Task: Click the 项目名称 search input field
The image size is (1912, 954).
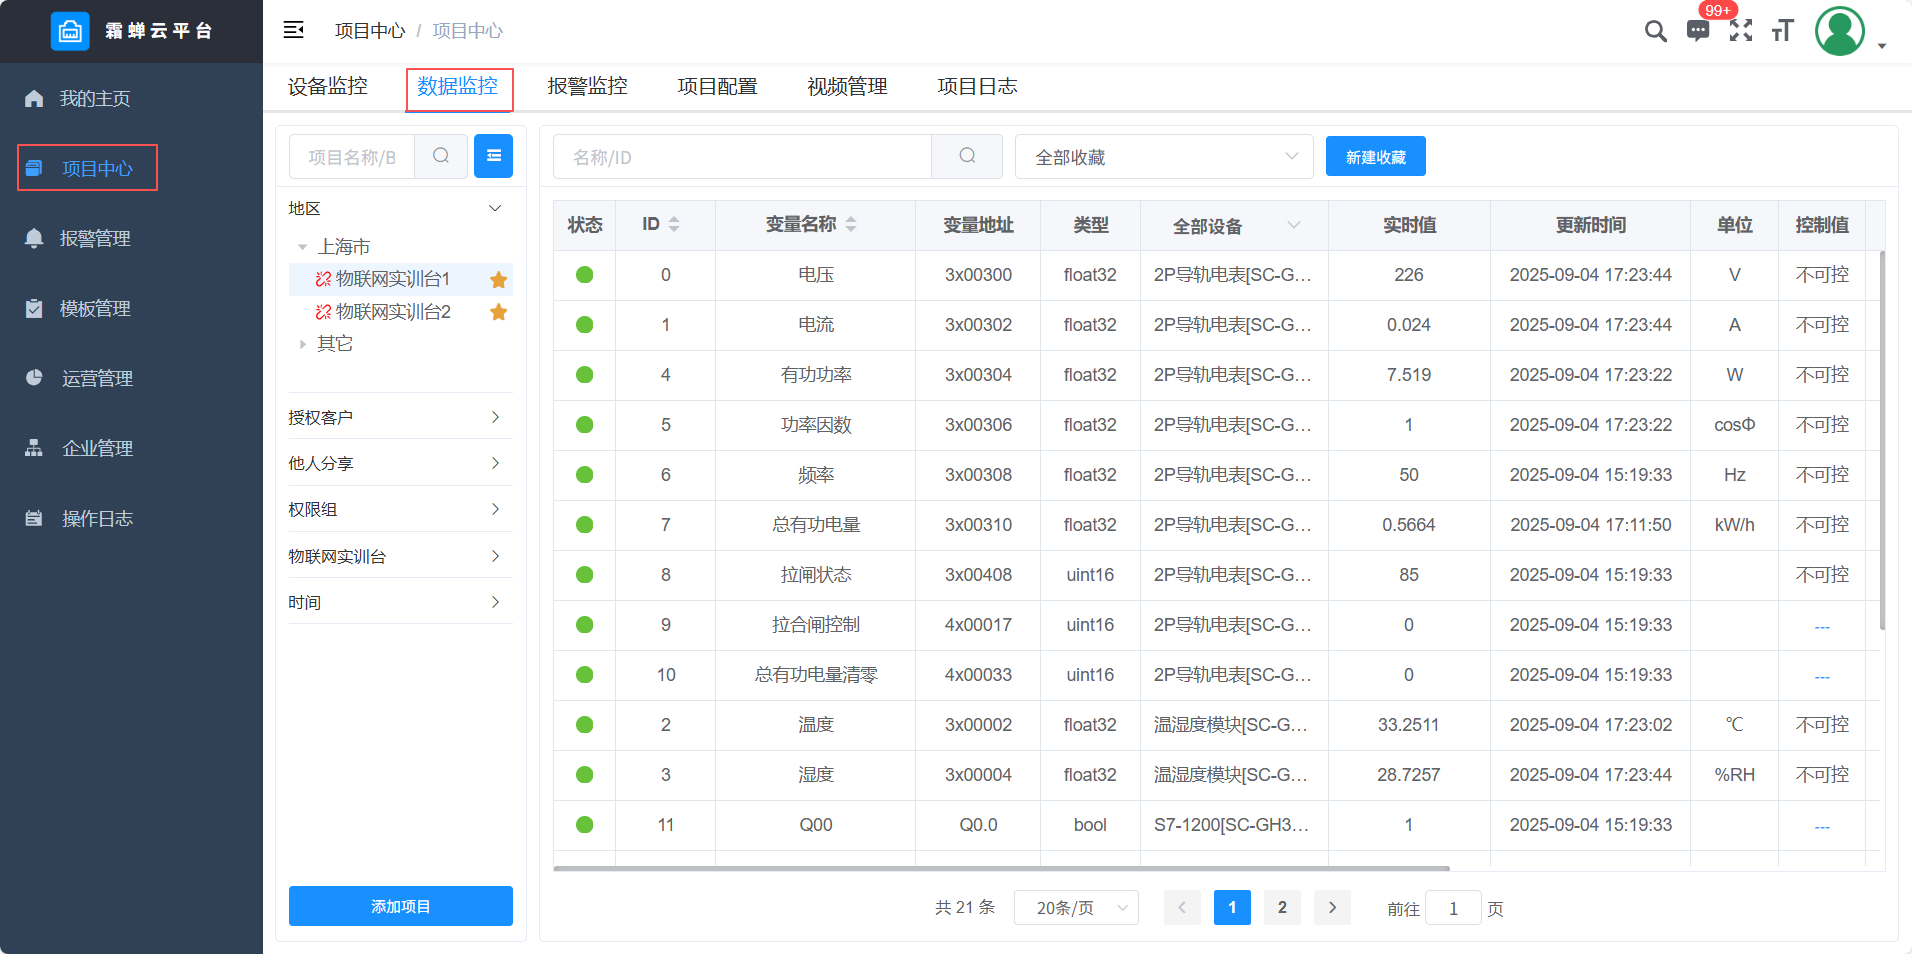Action: click(352, 157)
